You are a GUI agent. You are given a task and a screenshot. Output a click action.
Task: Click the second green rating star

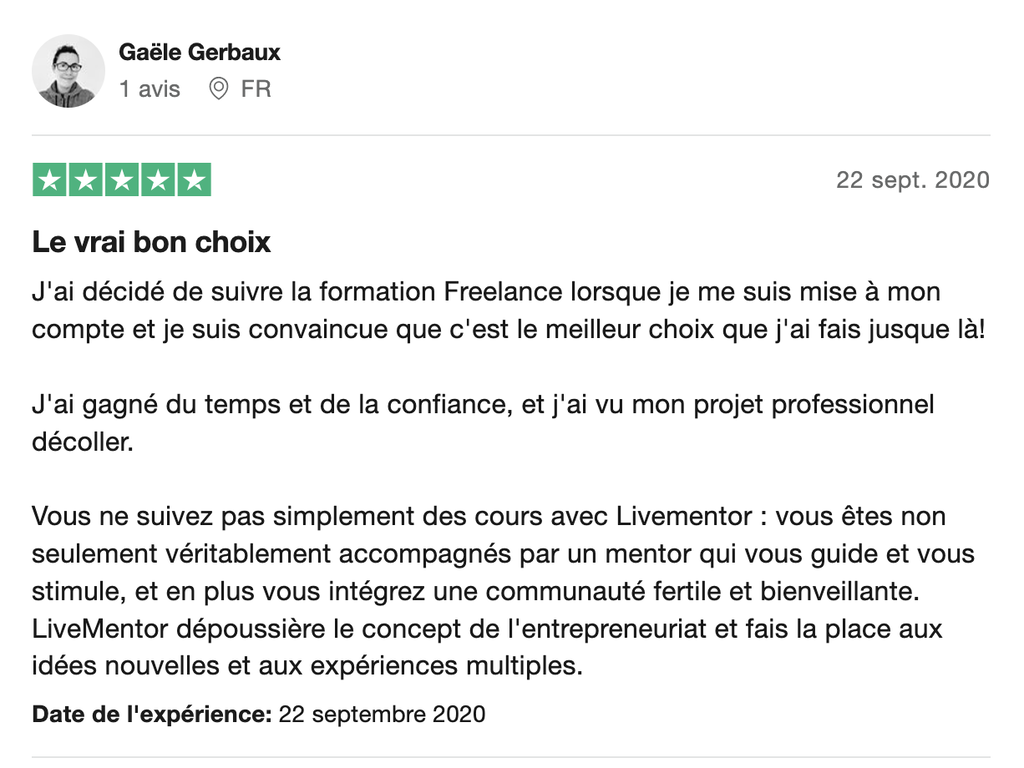point(85,180)
